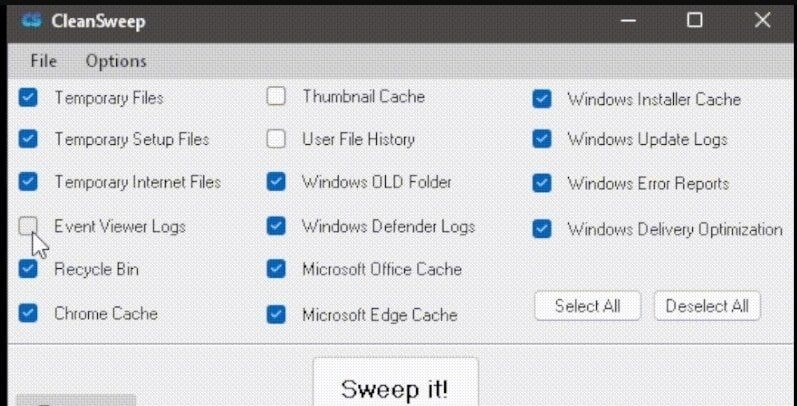Open the File menu

click(44, 61)
